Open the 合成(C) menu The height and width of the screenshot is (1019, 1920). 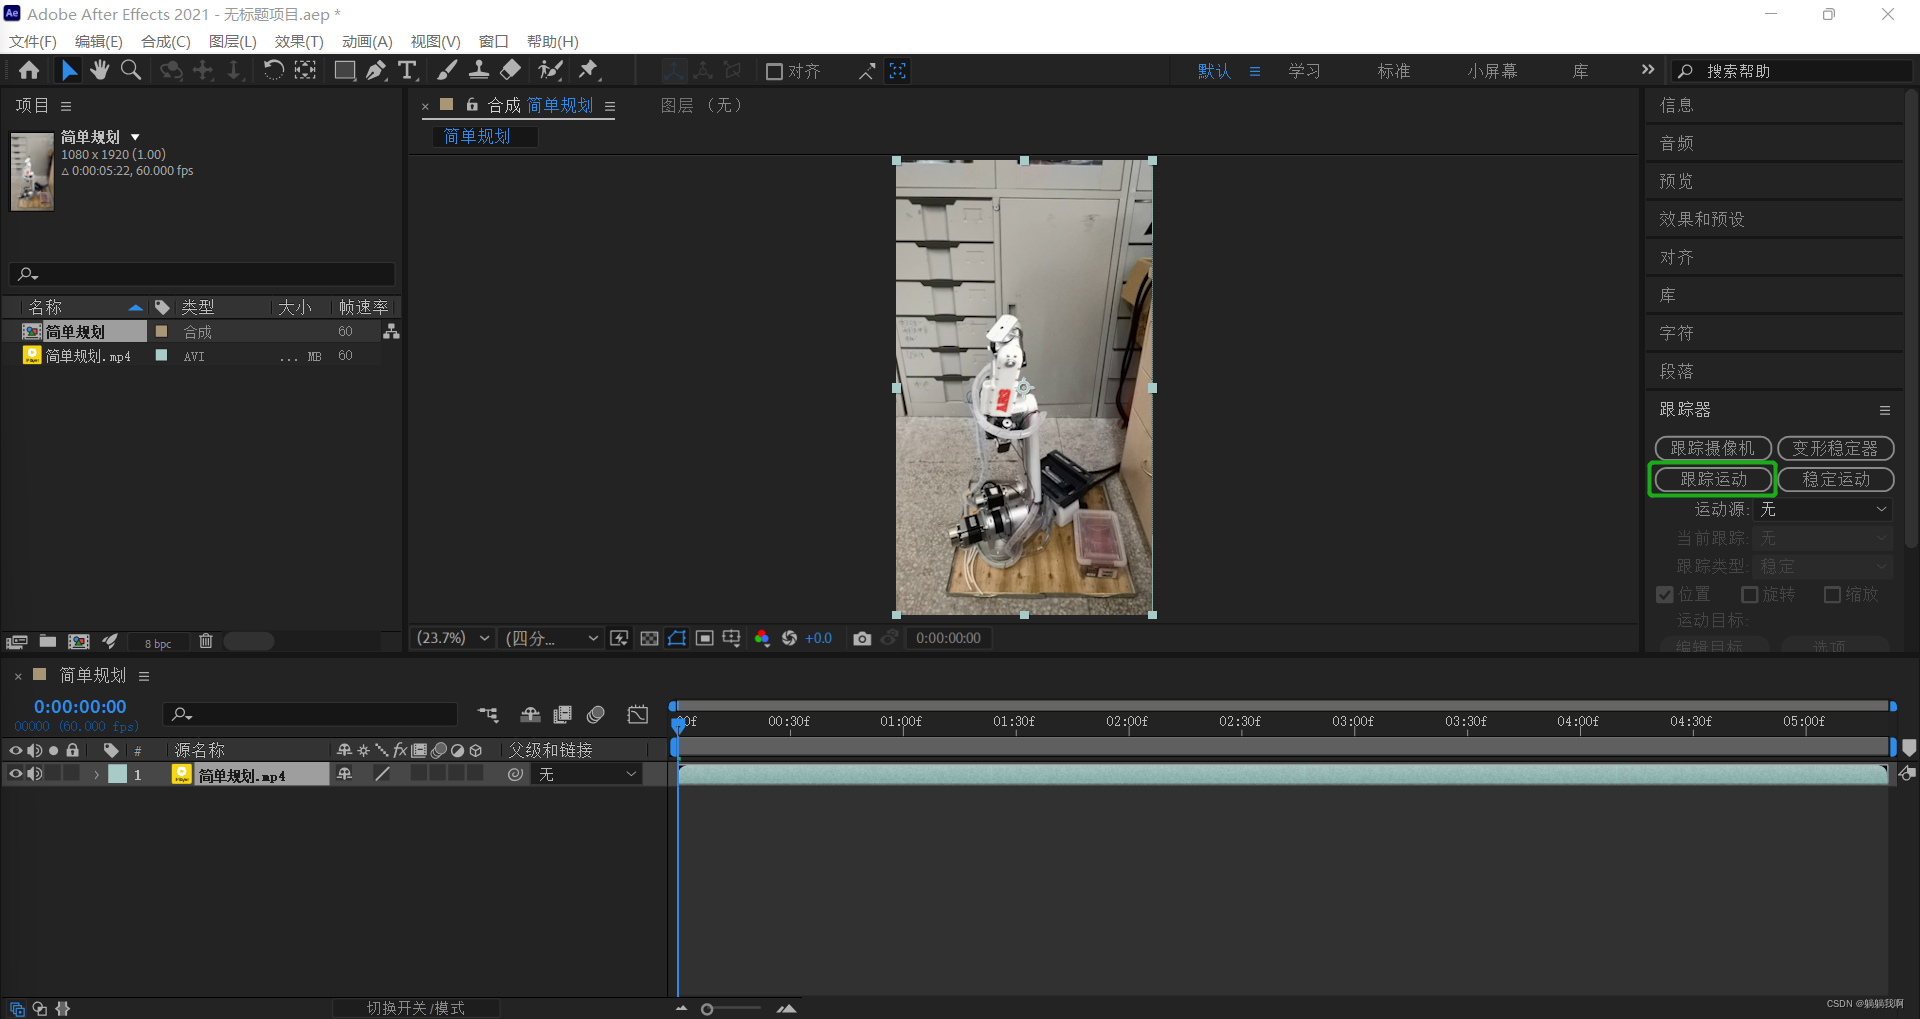tap(166, 41)
